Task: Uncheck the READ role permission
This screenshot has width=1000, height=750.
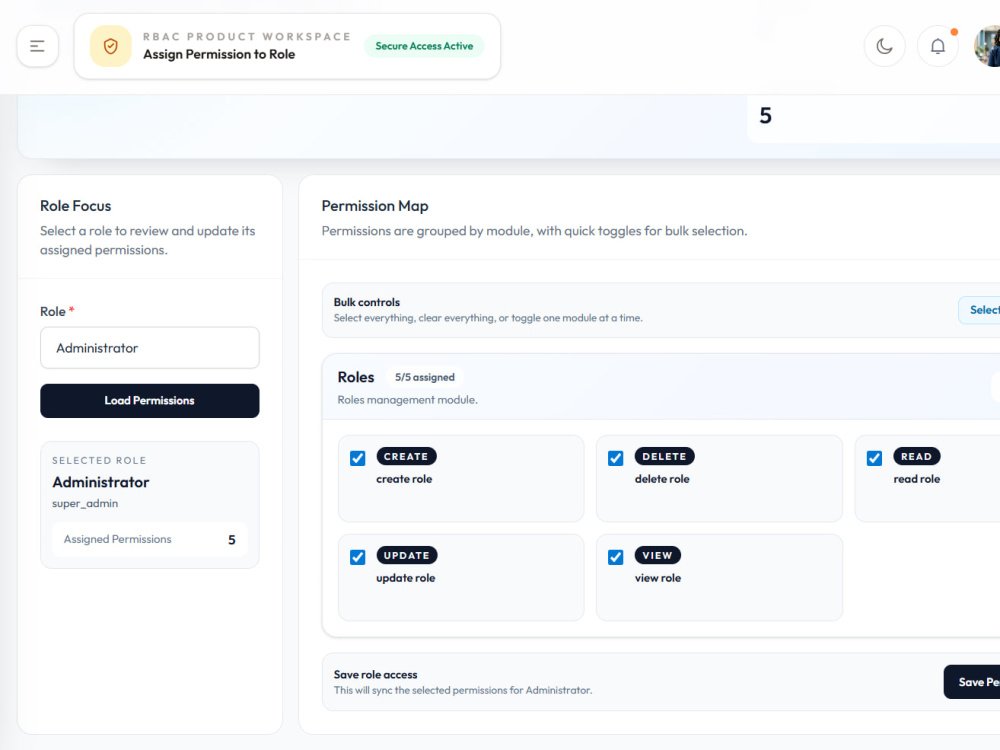Action: [x=874, y=458]
